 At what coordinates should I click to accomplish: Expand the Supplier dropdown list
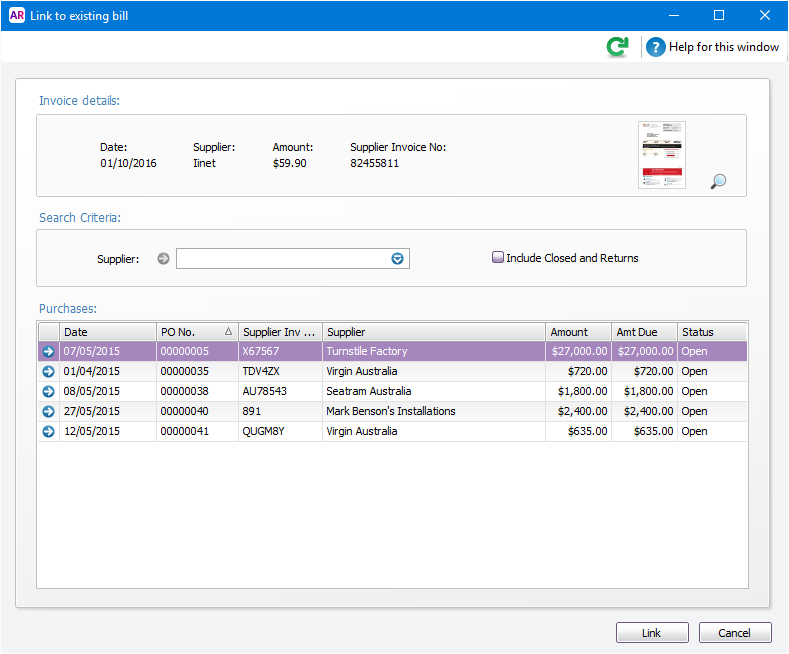397,259
